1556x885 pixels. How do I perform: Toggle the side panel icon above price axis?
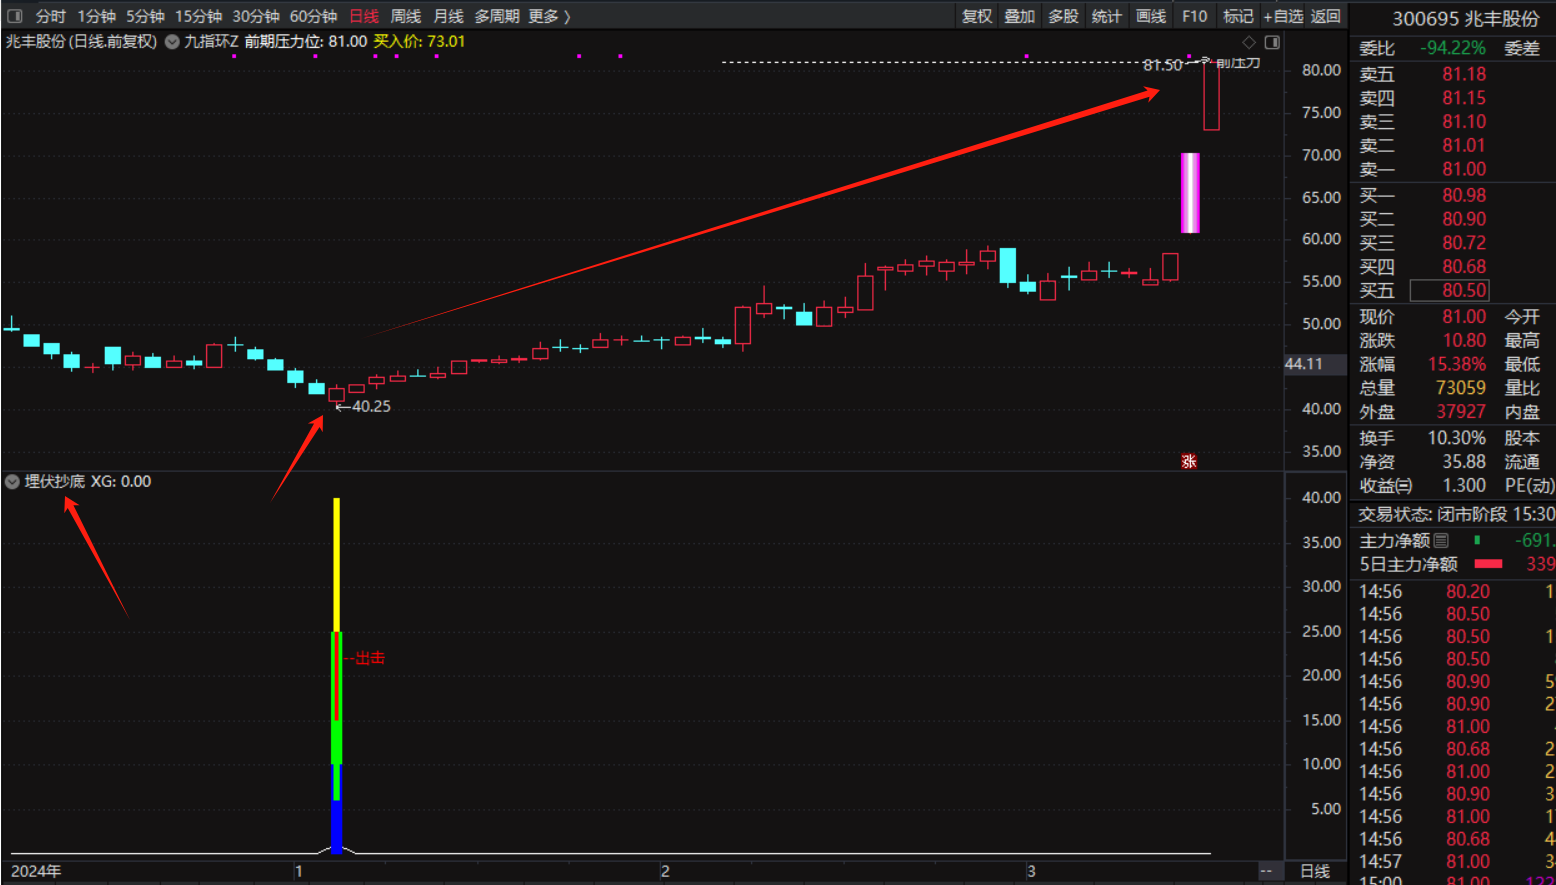[x=1272, y=42]
